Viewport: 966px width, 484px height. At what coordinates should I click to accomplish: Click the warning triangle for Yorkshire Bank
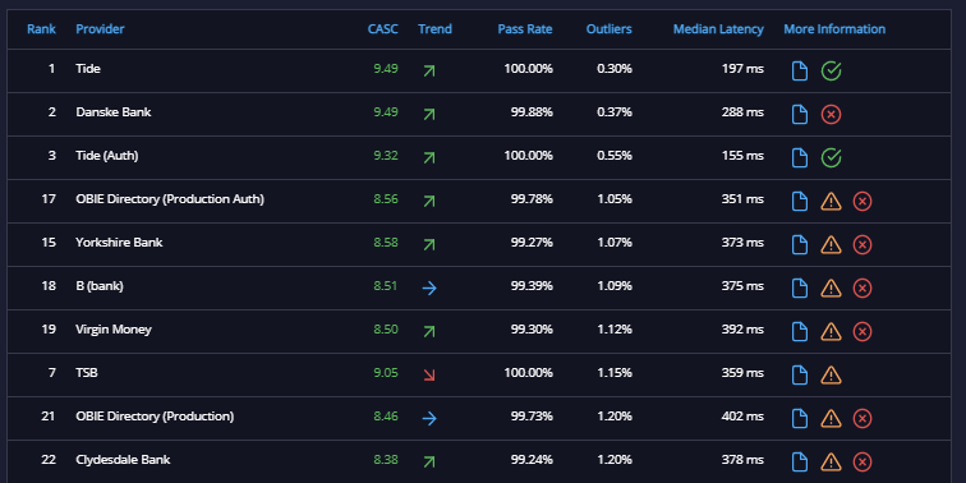pos(831,244)
